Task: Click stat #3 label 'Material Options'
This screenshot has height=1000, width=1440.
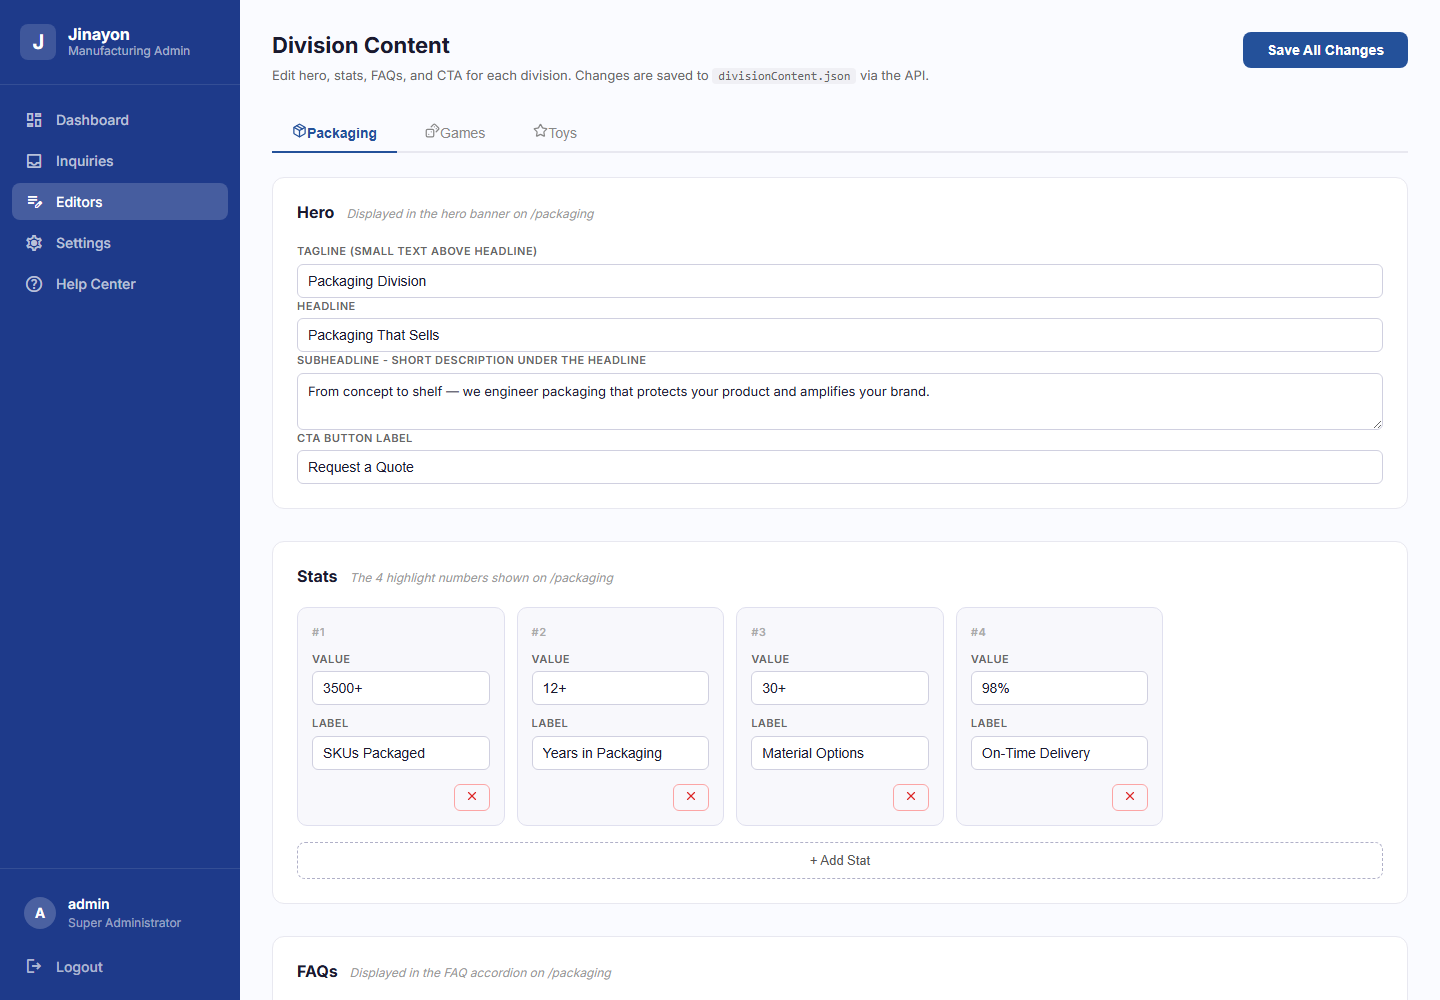Action: [840, 753]
